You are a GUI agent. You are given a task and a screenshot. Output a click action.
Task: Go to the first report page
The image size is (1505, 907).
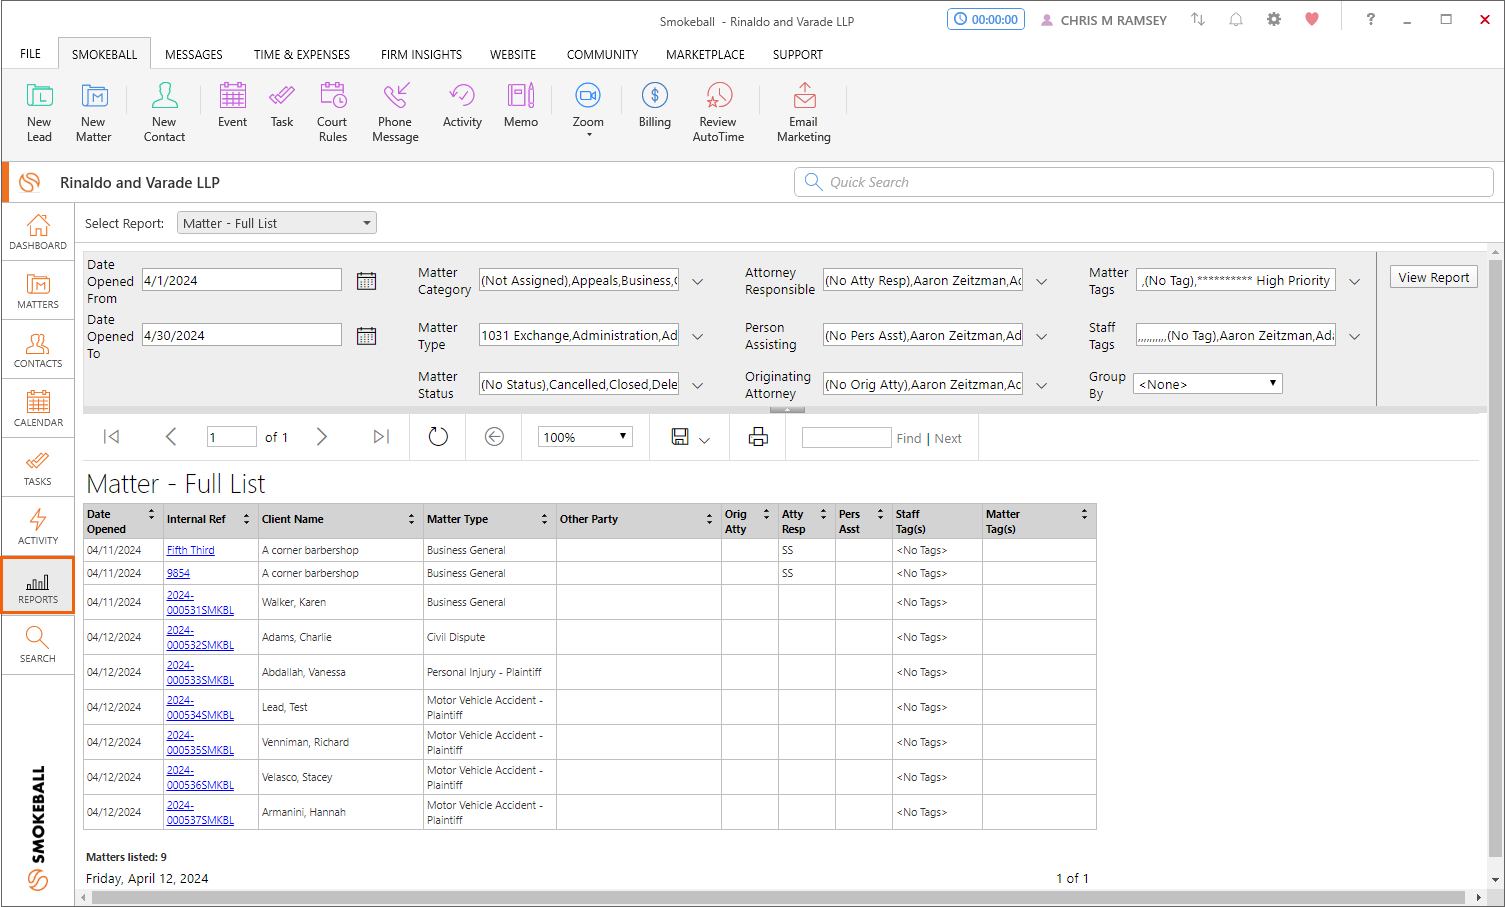(x=112, y=437)
